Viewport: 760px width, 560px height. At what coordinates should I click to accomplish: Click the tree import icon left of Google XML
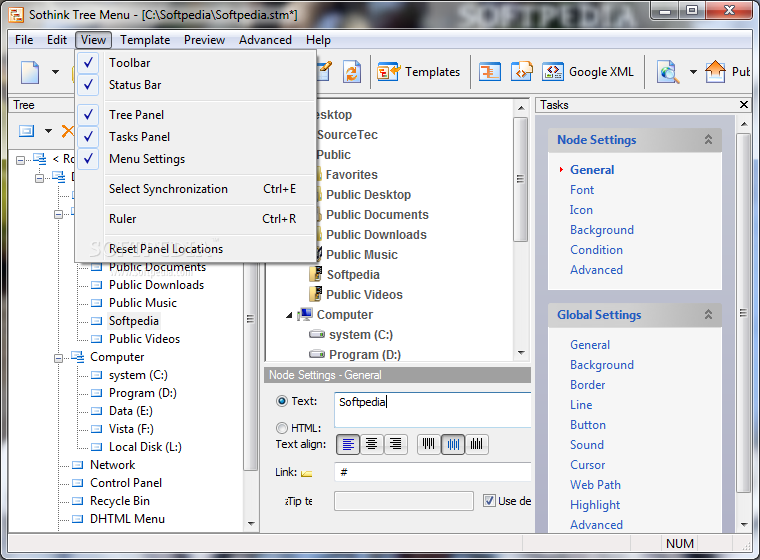490,72
